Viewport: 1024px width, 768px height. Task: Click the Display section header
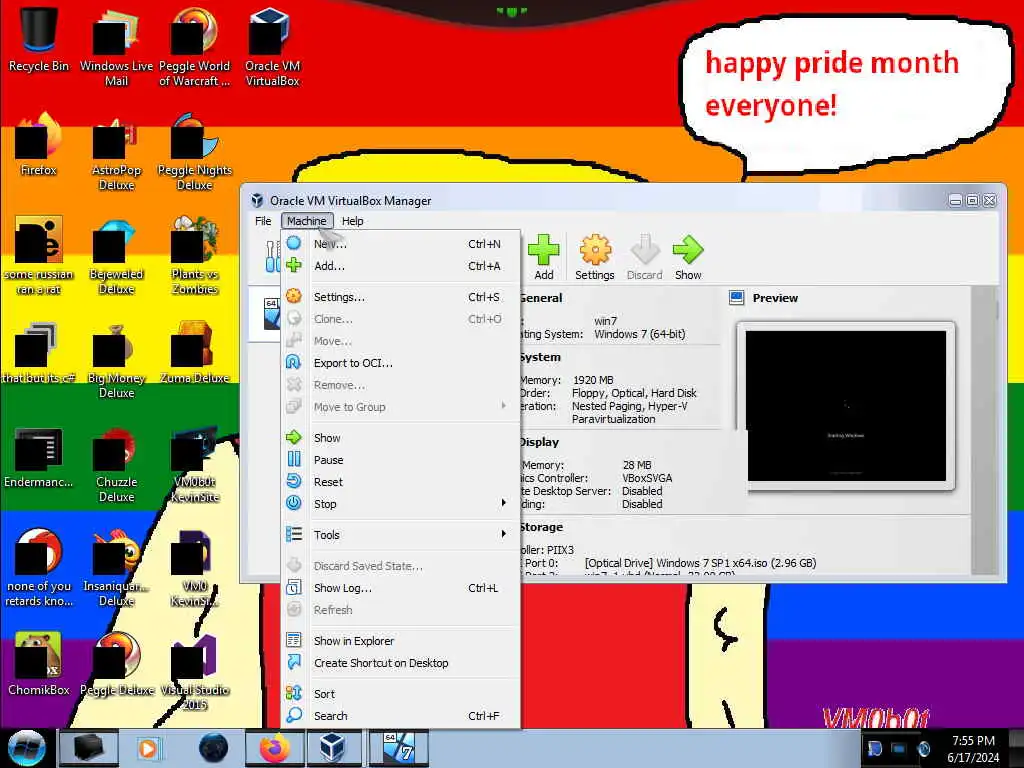[539, 442]
